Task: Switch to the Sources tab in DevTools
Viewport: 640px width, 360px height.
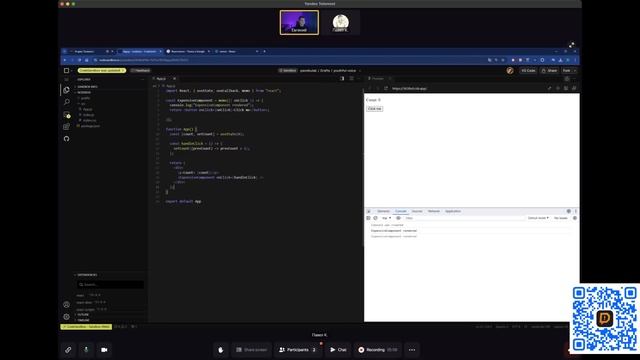Action: point(417,211)
